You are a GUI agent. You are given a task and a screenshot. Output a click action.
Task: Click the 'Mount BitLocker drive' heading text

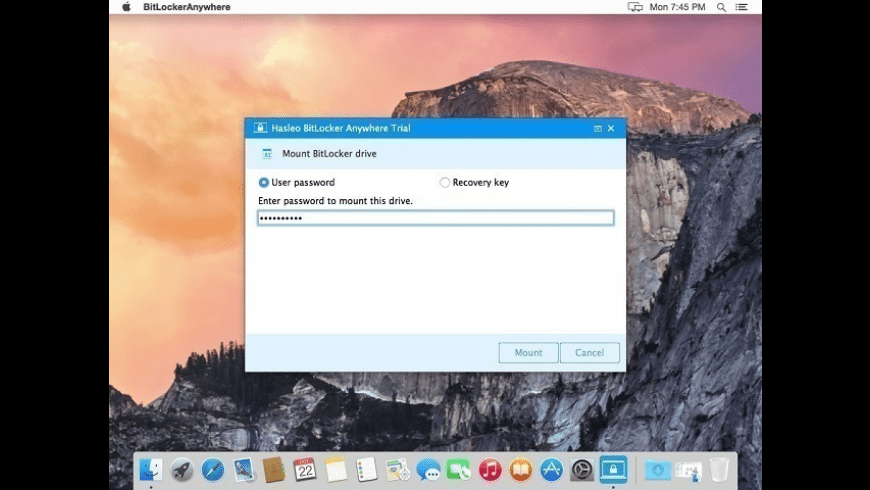pyautogui.click(x=329, y=154)
